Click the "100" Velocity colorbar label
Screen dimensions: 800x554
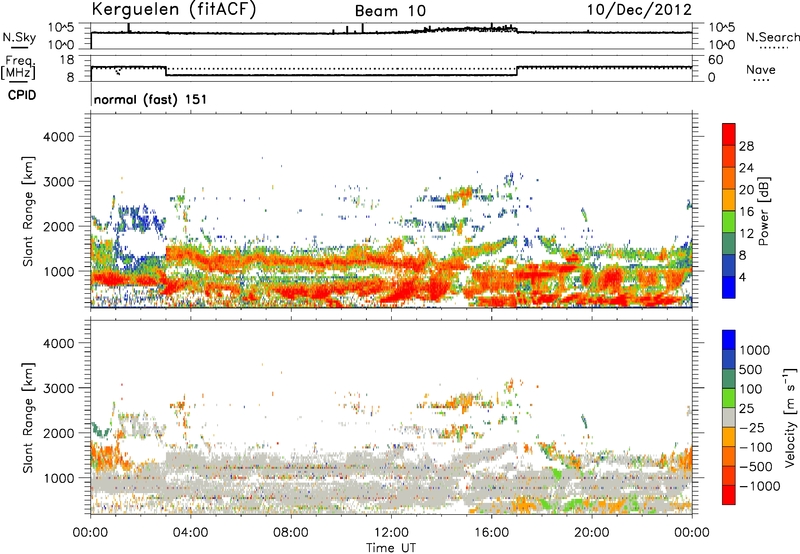click(x=751, y=389)
